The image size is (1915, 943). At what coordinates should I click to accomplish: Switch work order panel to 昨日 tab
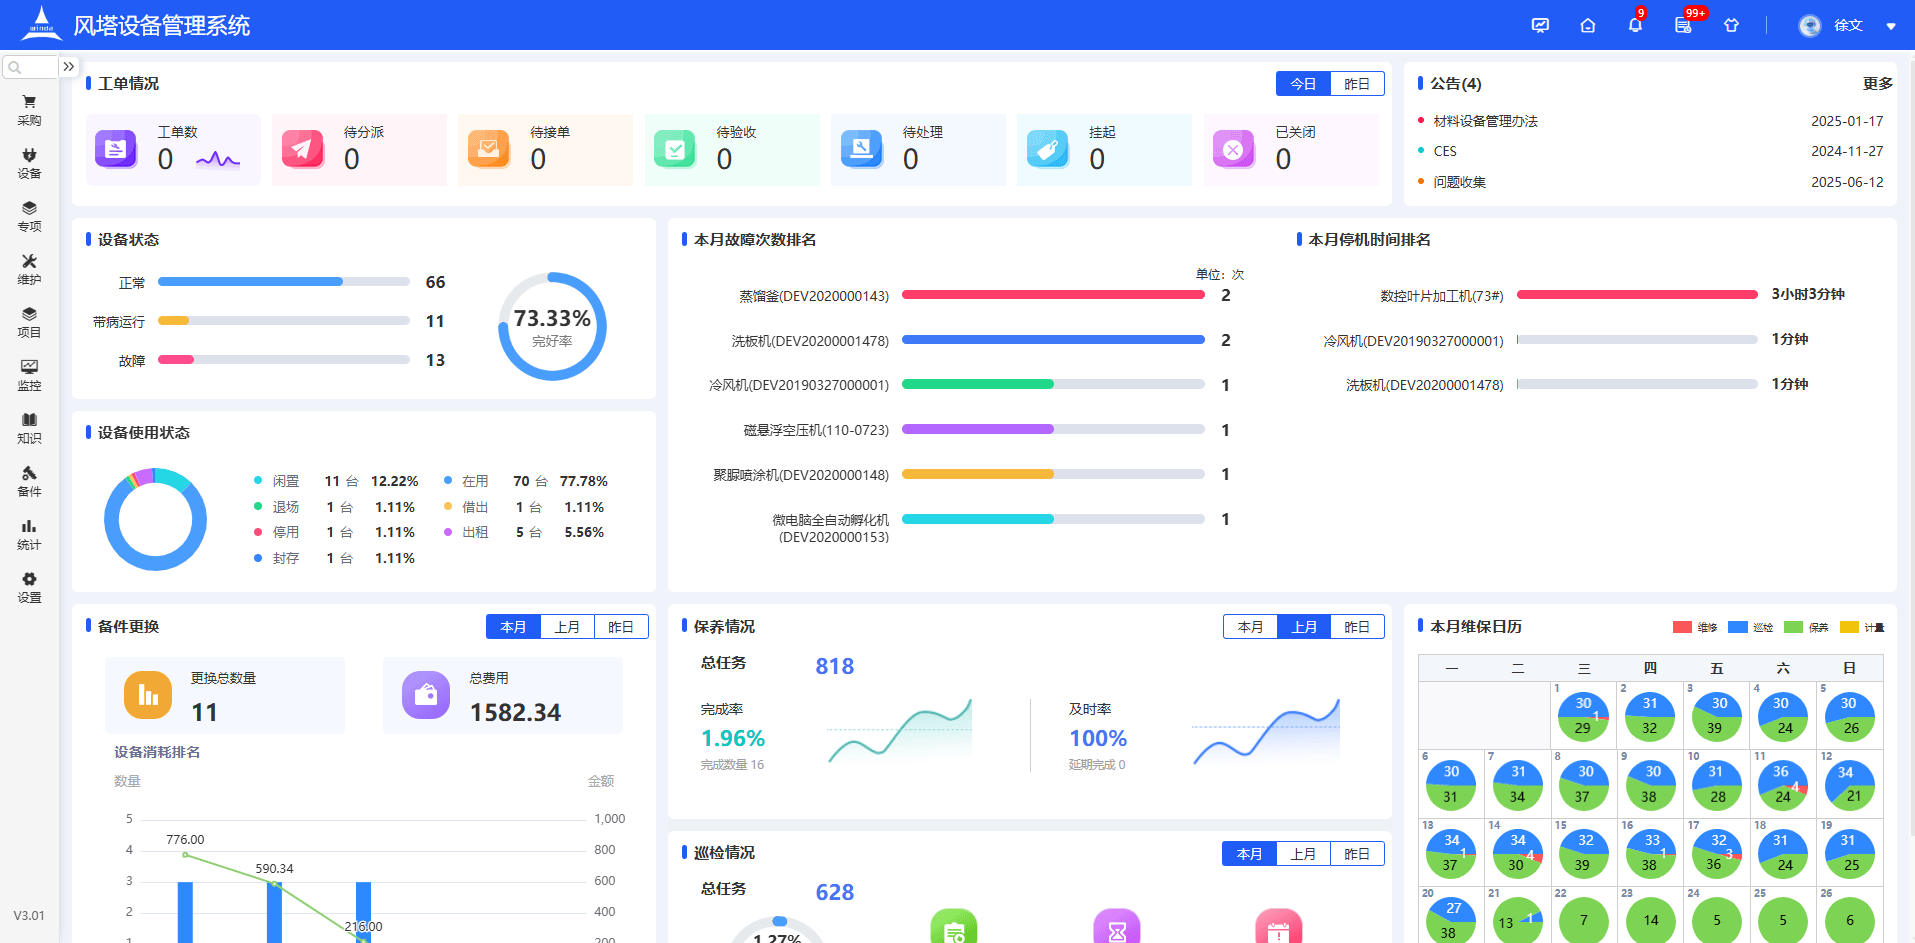1356,84
